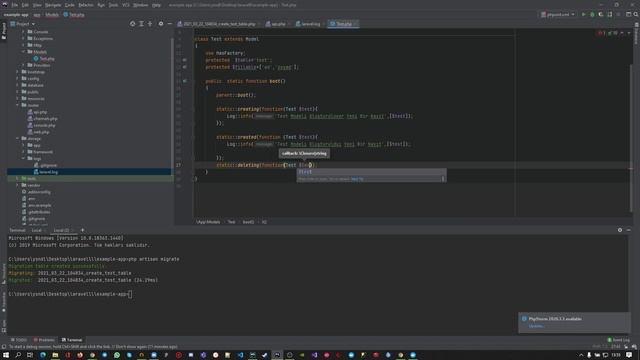Viewport: 640px width, 360px height.
Task: Hide the terminal panel with minus icon
Action: pos(629,230)
